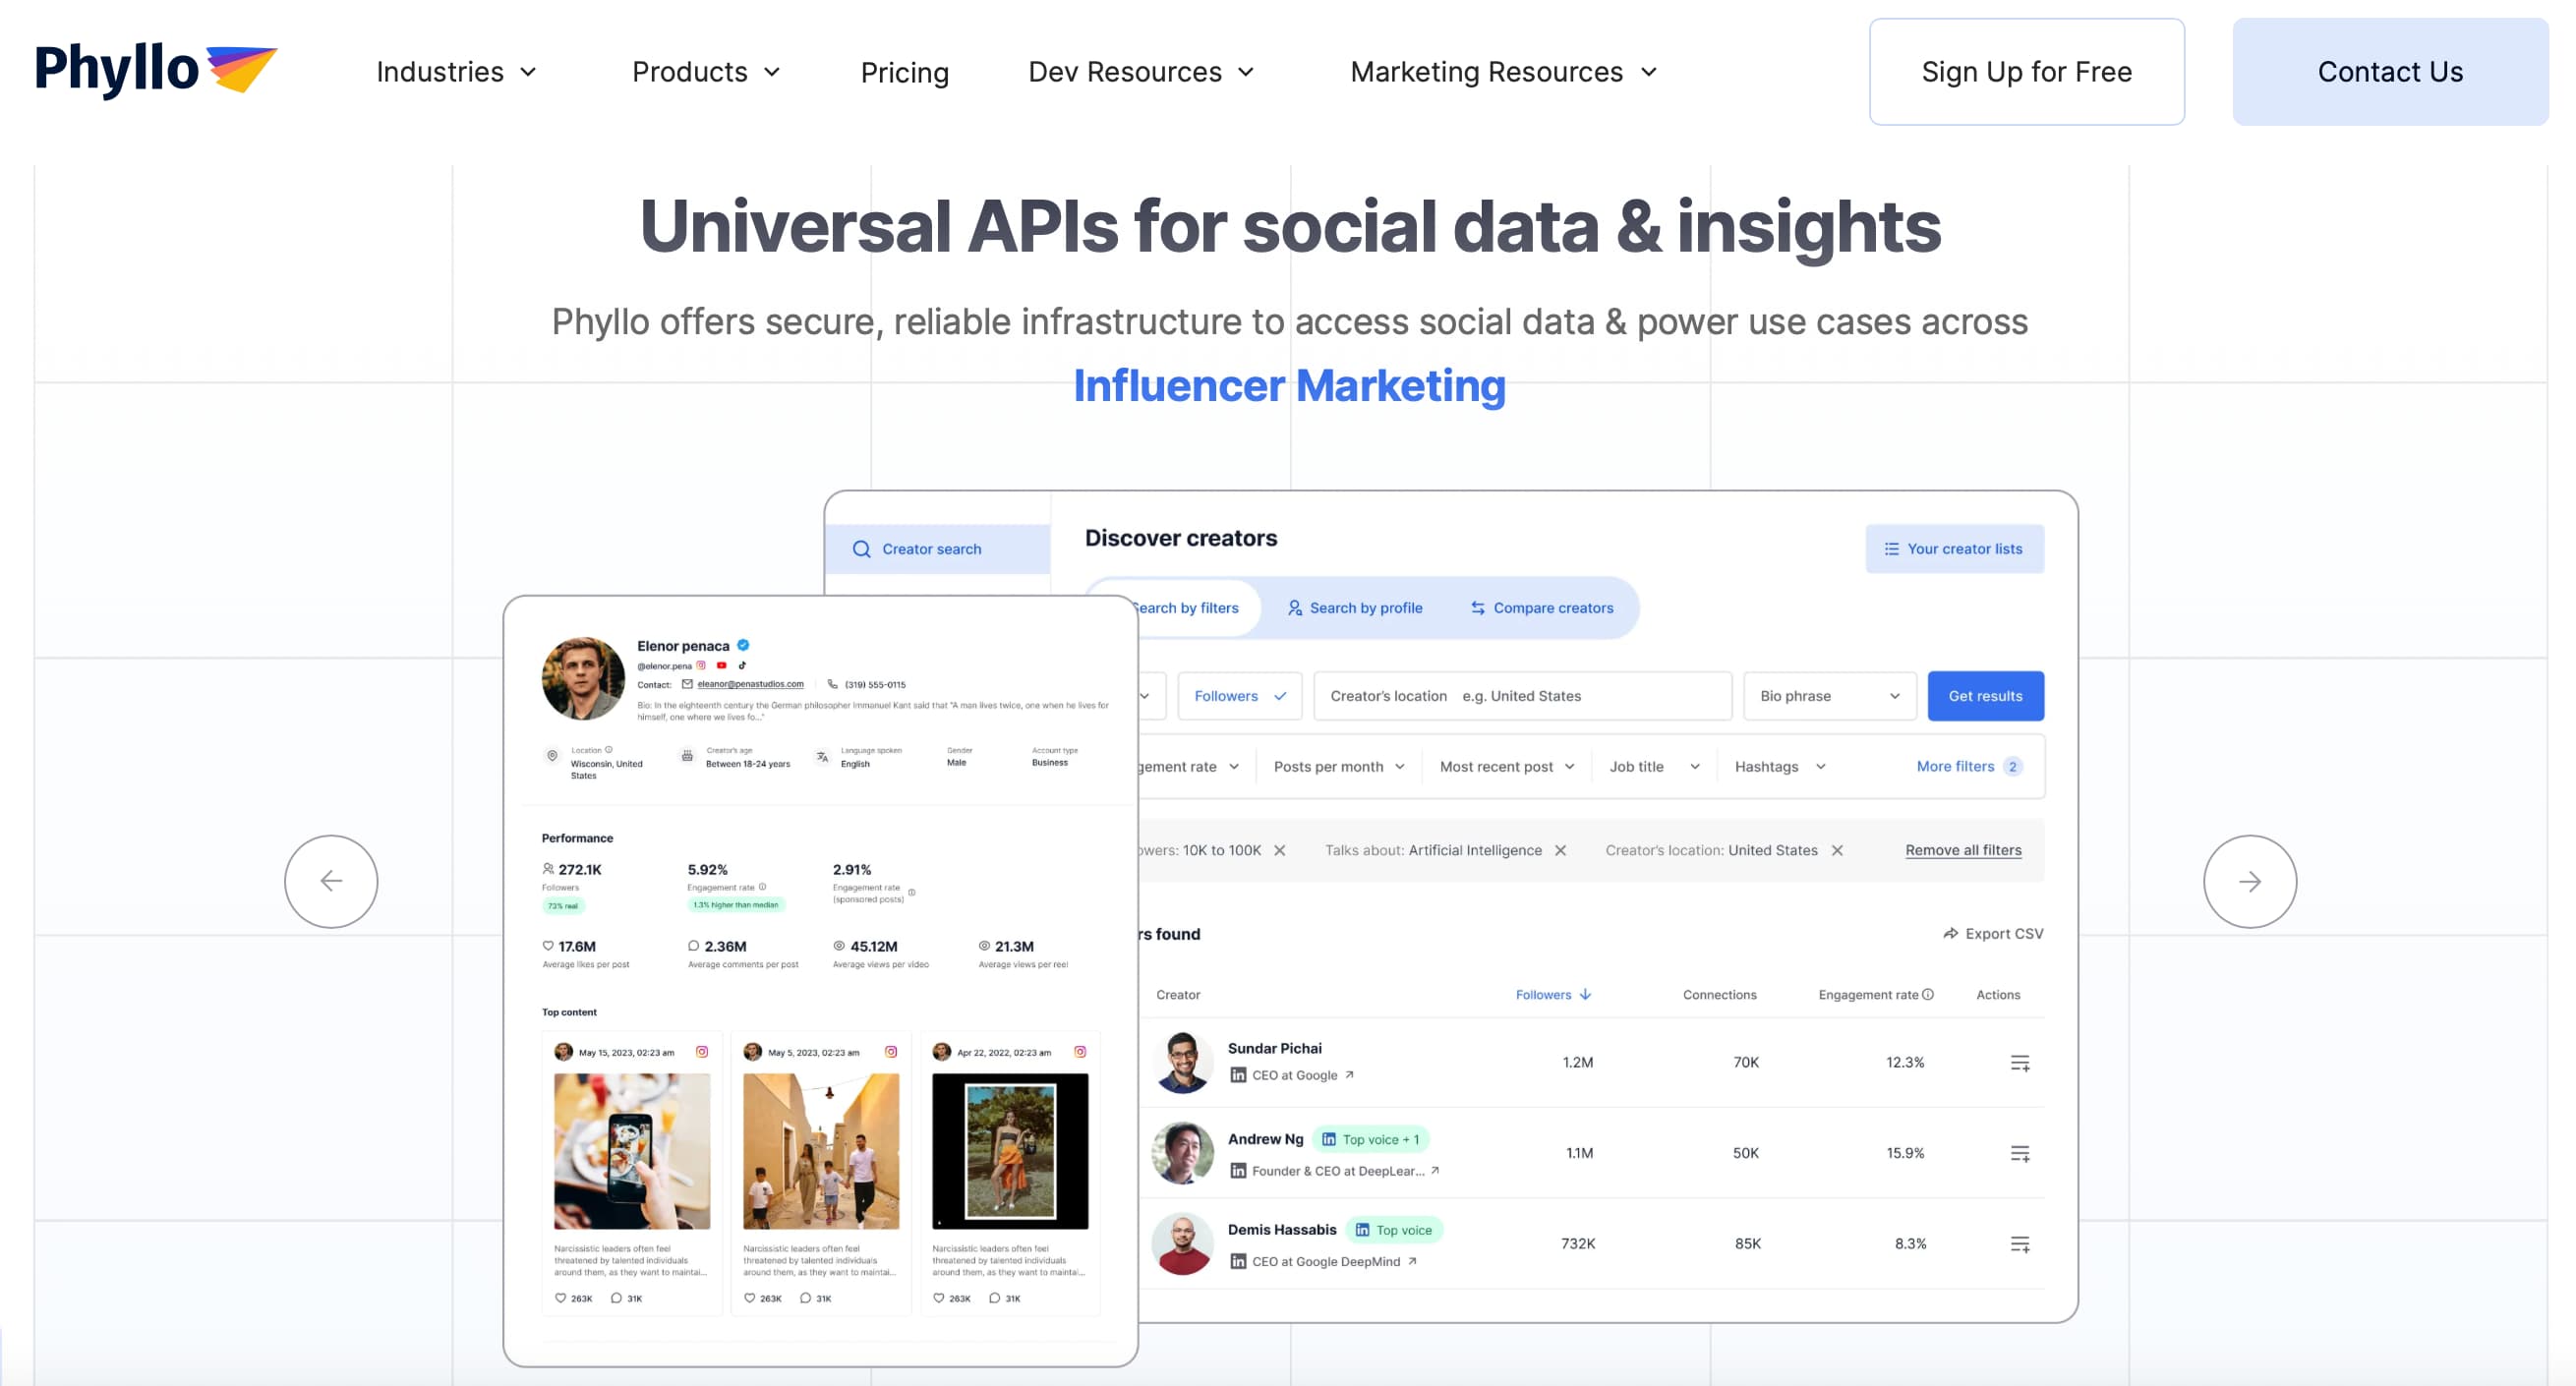
Task: Click the Creator search magnifier icon
Action: tap(861, 549)
